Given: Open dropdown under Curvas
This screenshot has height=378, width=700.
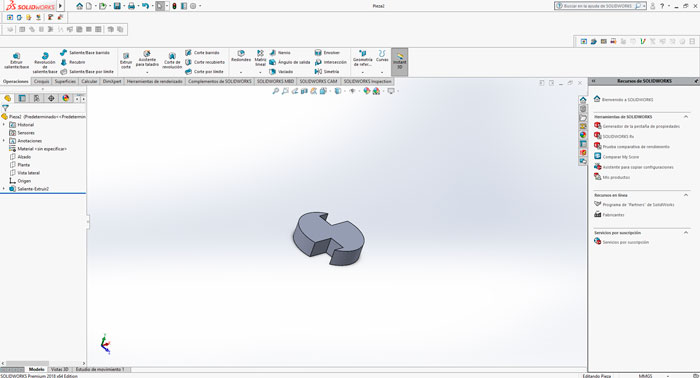Looking at the screenshot, I should tap(382, 72).
